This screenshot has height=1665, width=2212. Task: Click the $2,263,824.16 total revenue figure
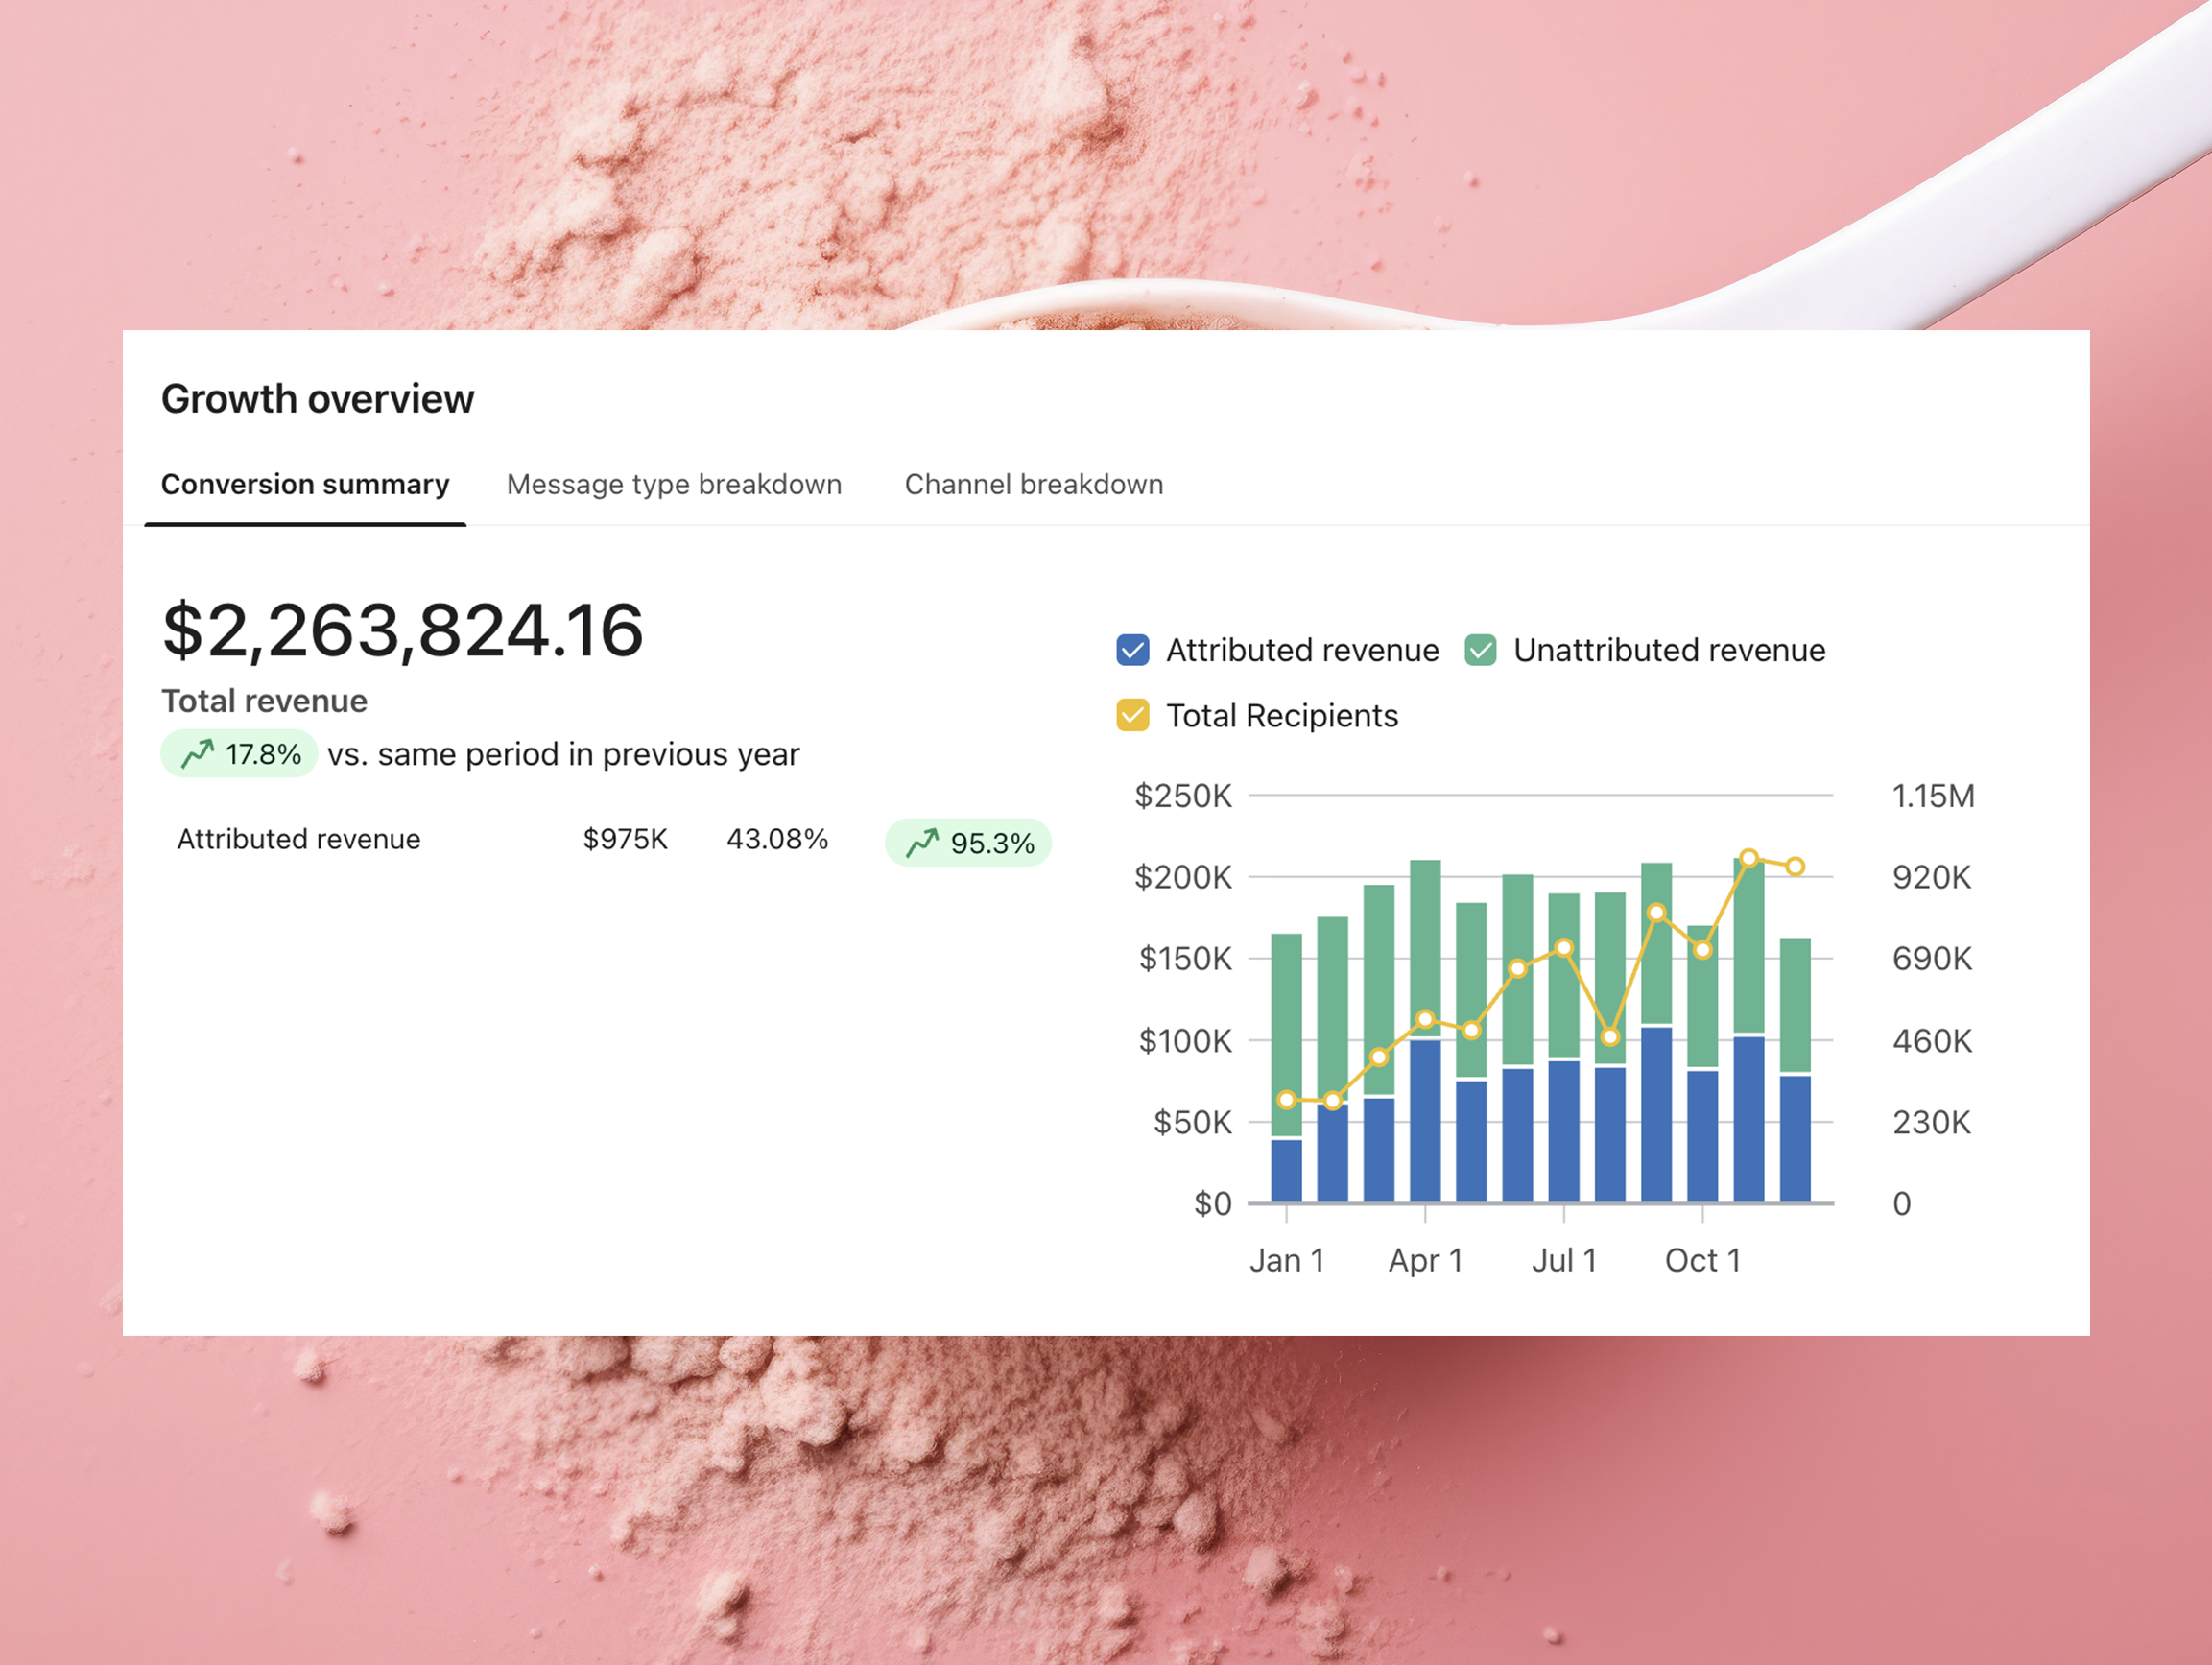402,630
